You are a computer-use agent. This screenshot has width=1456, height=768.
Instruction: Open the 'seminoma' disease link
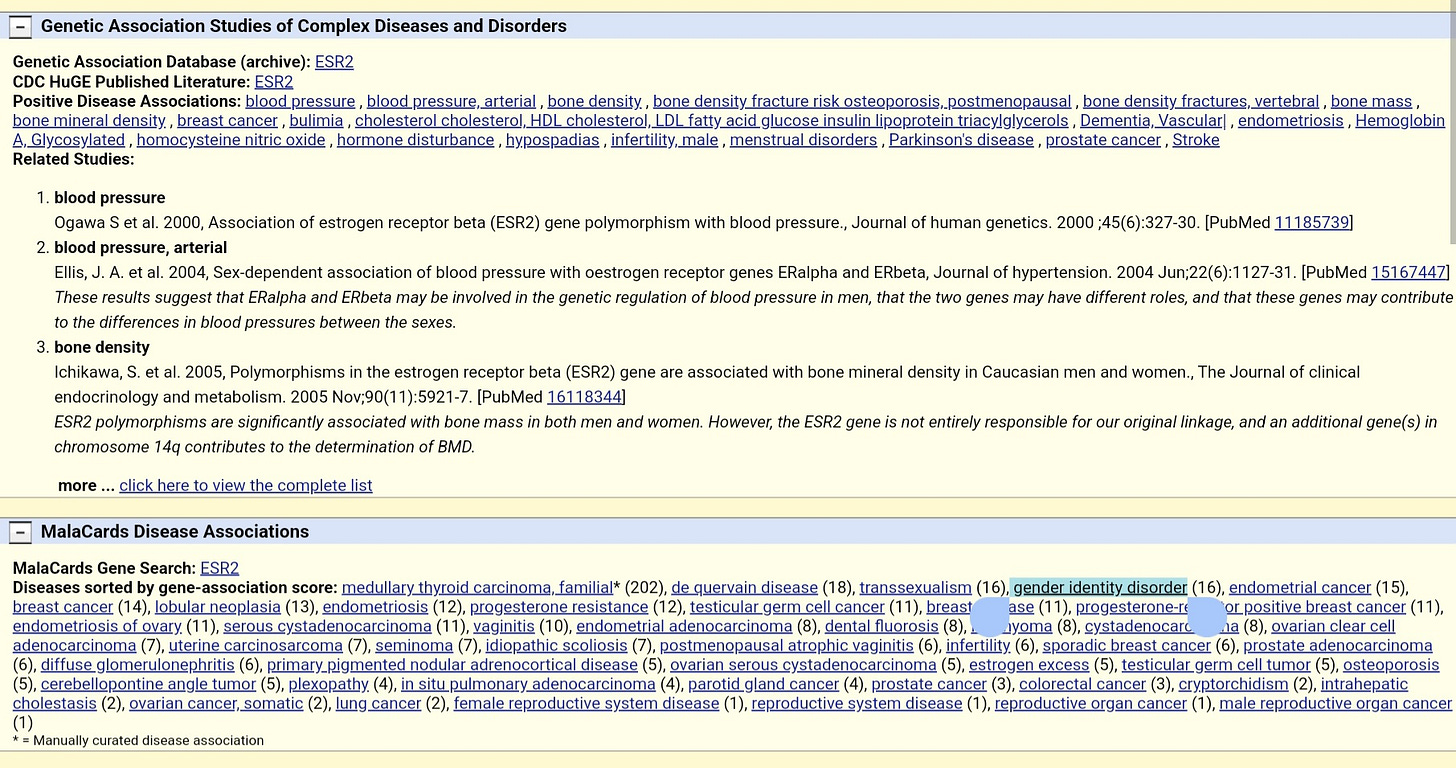(x=414, y=646)
